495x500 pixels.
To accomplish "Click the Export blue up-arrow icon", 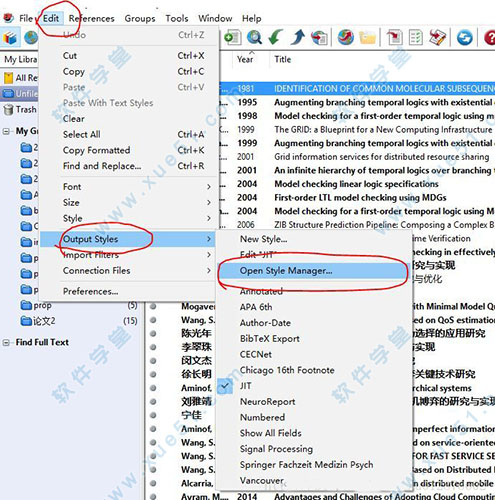I will [x=298, y=37].
